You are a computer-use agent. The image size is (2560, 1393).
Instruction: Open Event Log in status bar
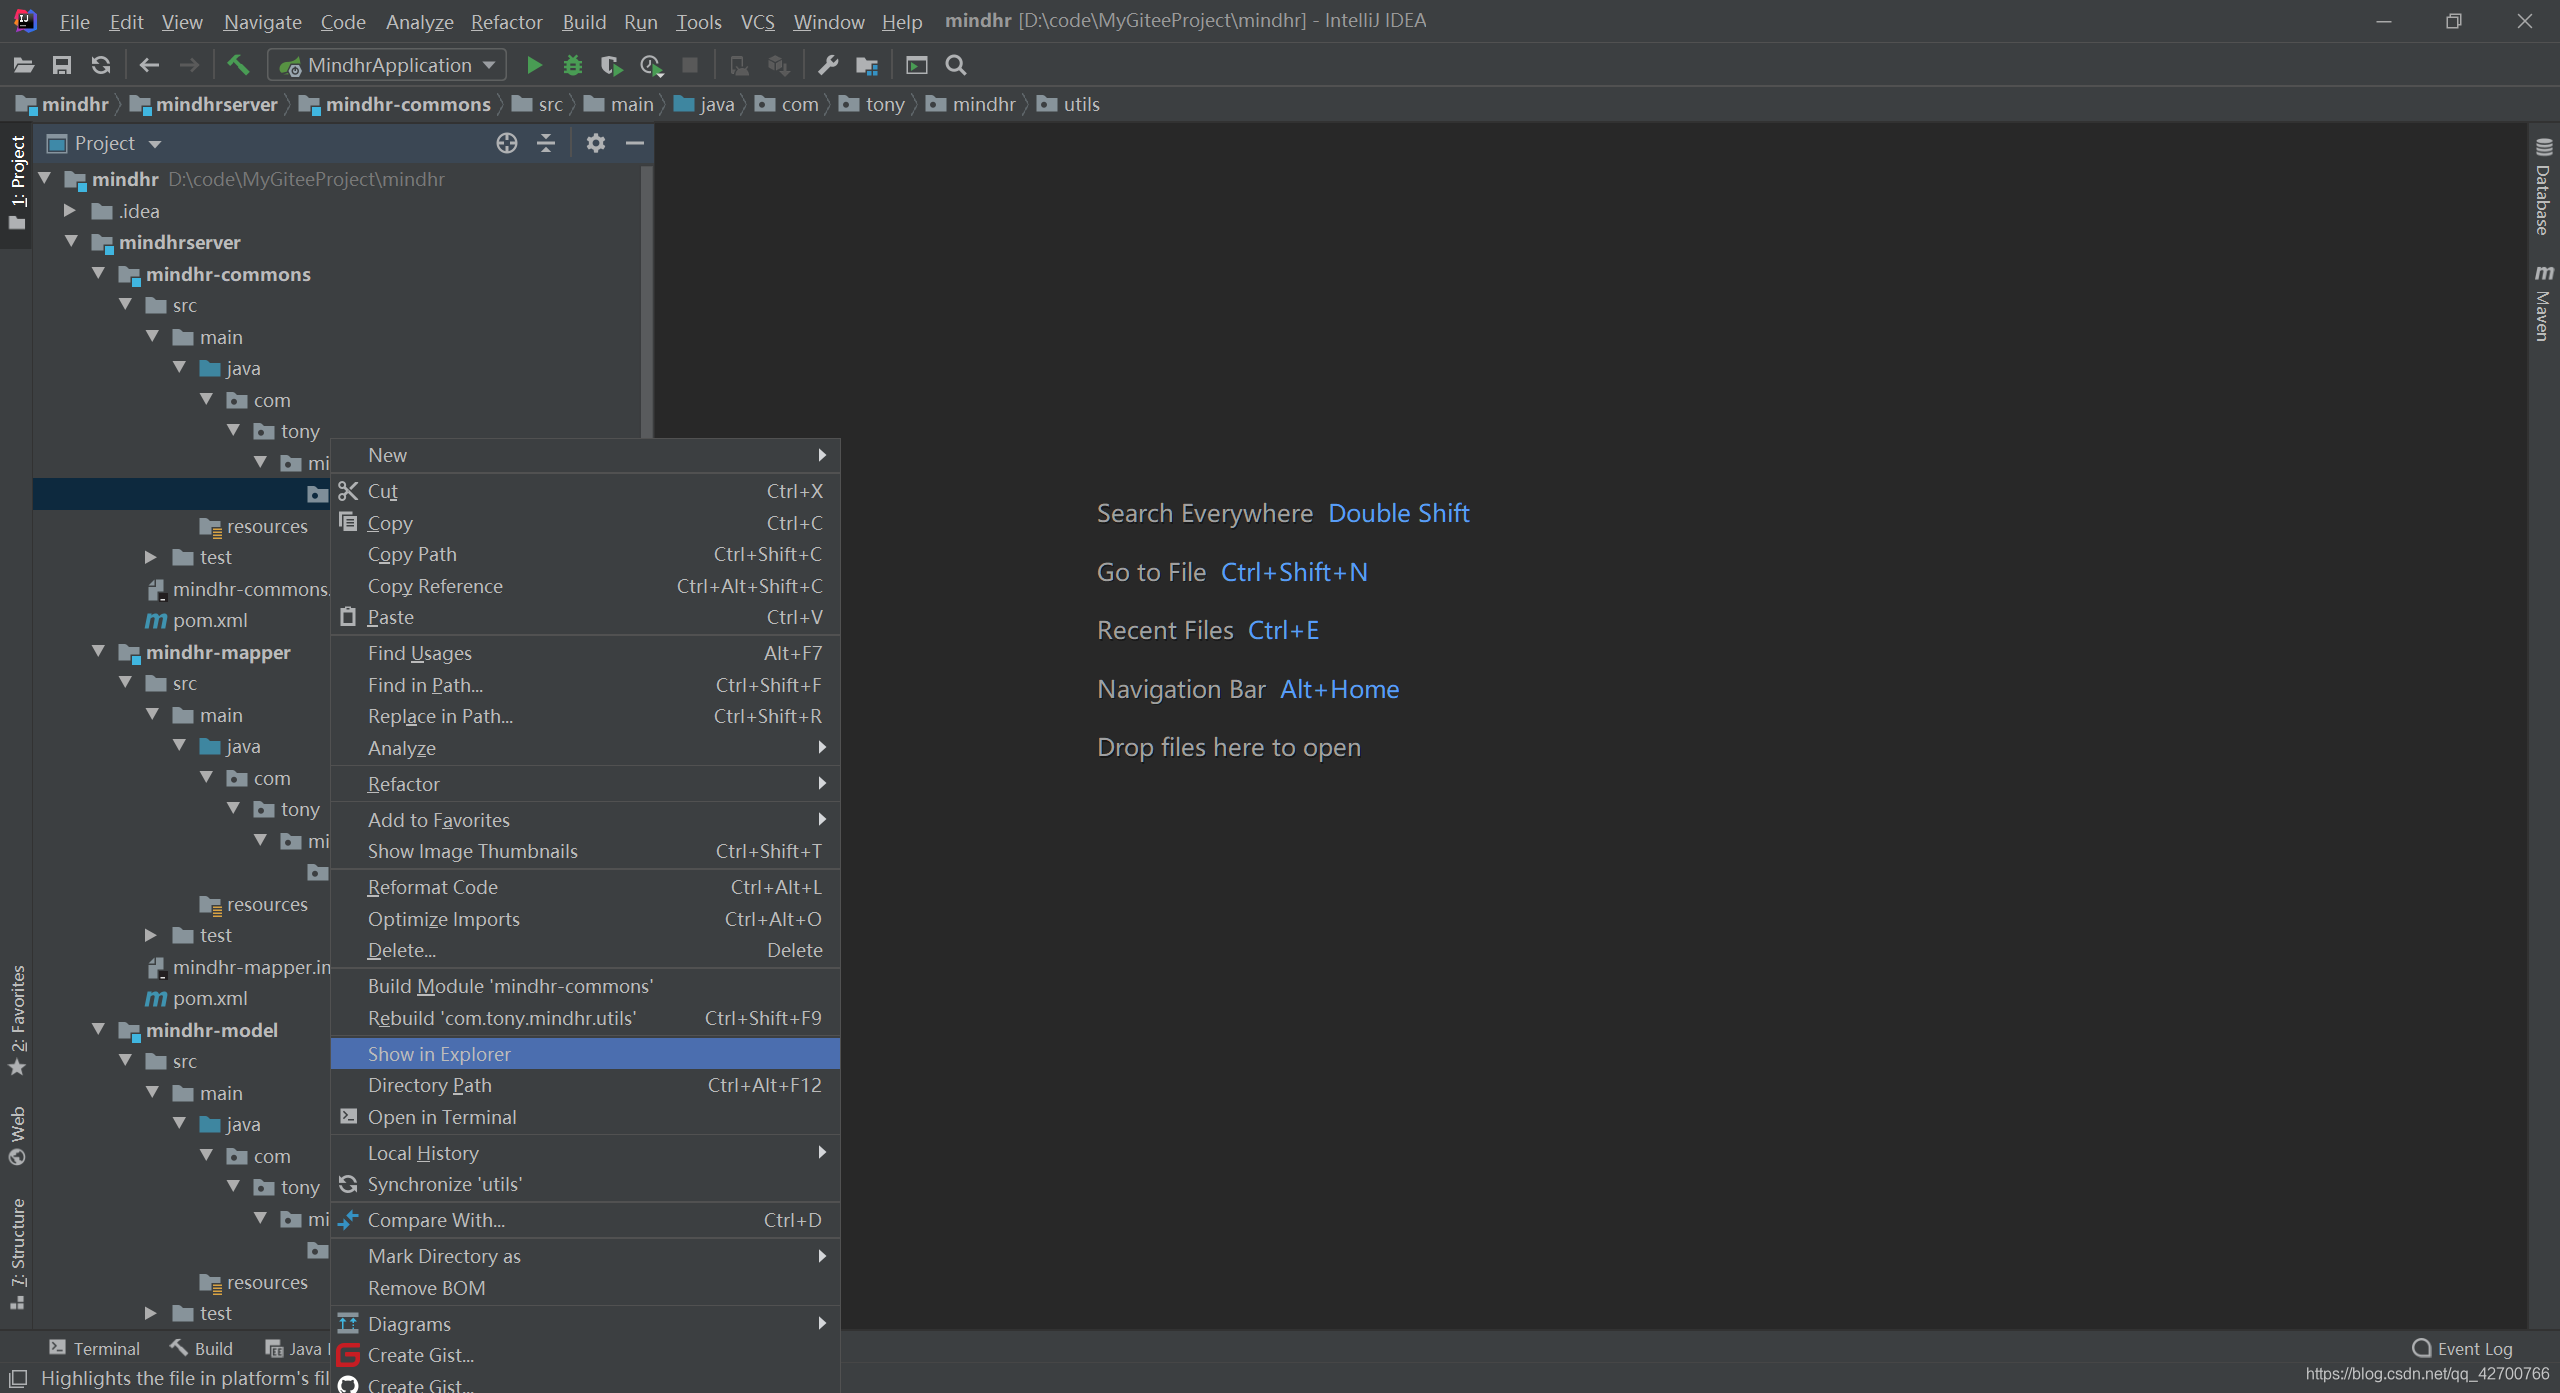[2462, 1348]
